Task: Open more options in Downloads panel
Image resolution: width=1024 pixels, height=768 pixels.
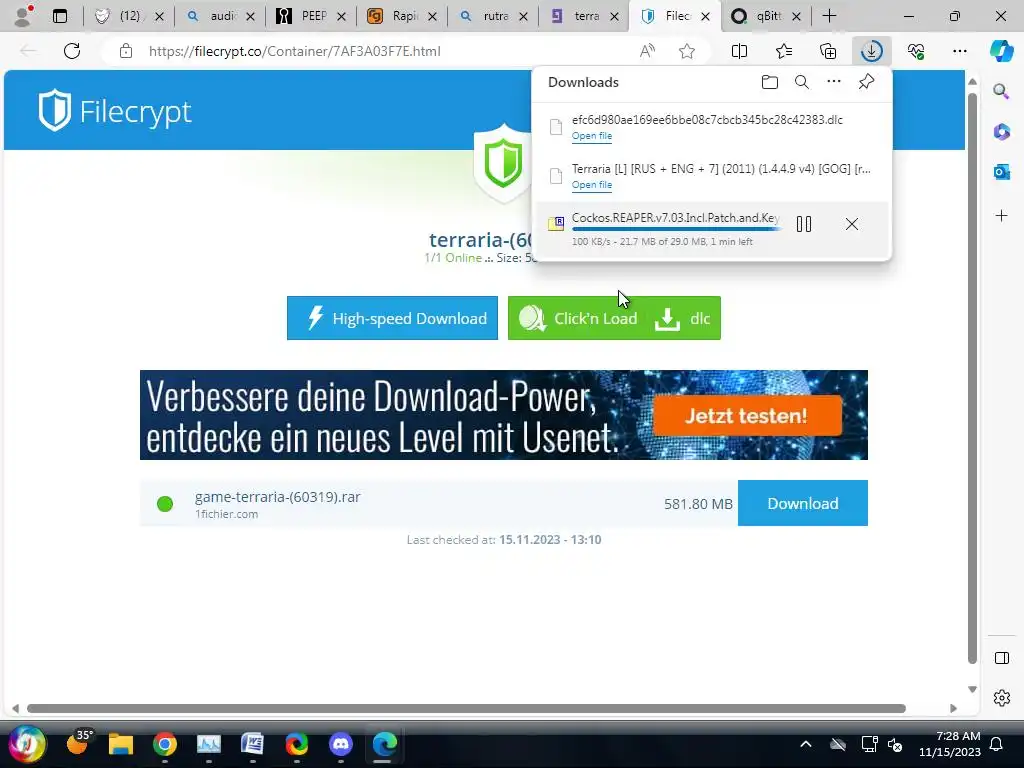Action: coord(833,82)
